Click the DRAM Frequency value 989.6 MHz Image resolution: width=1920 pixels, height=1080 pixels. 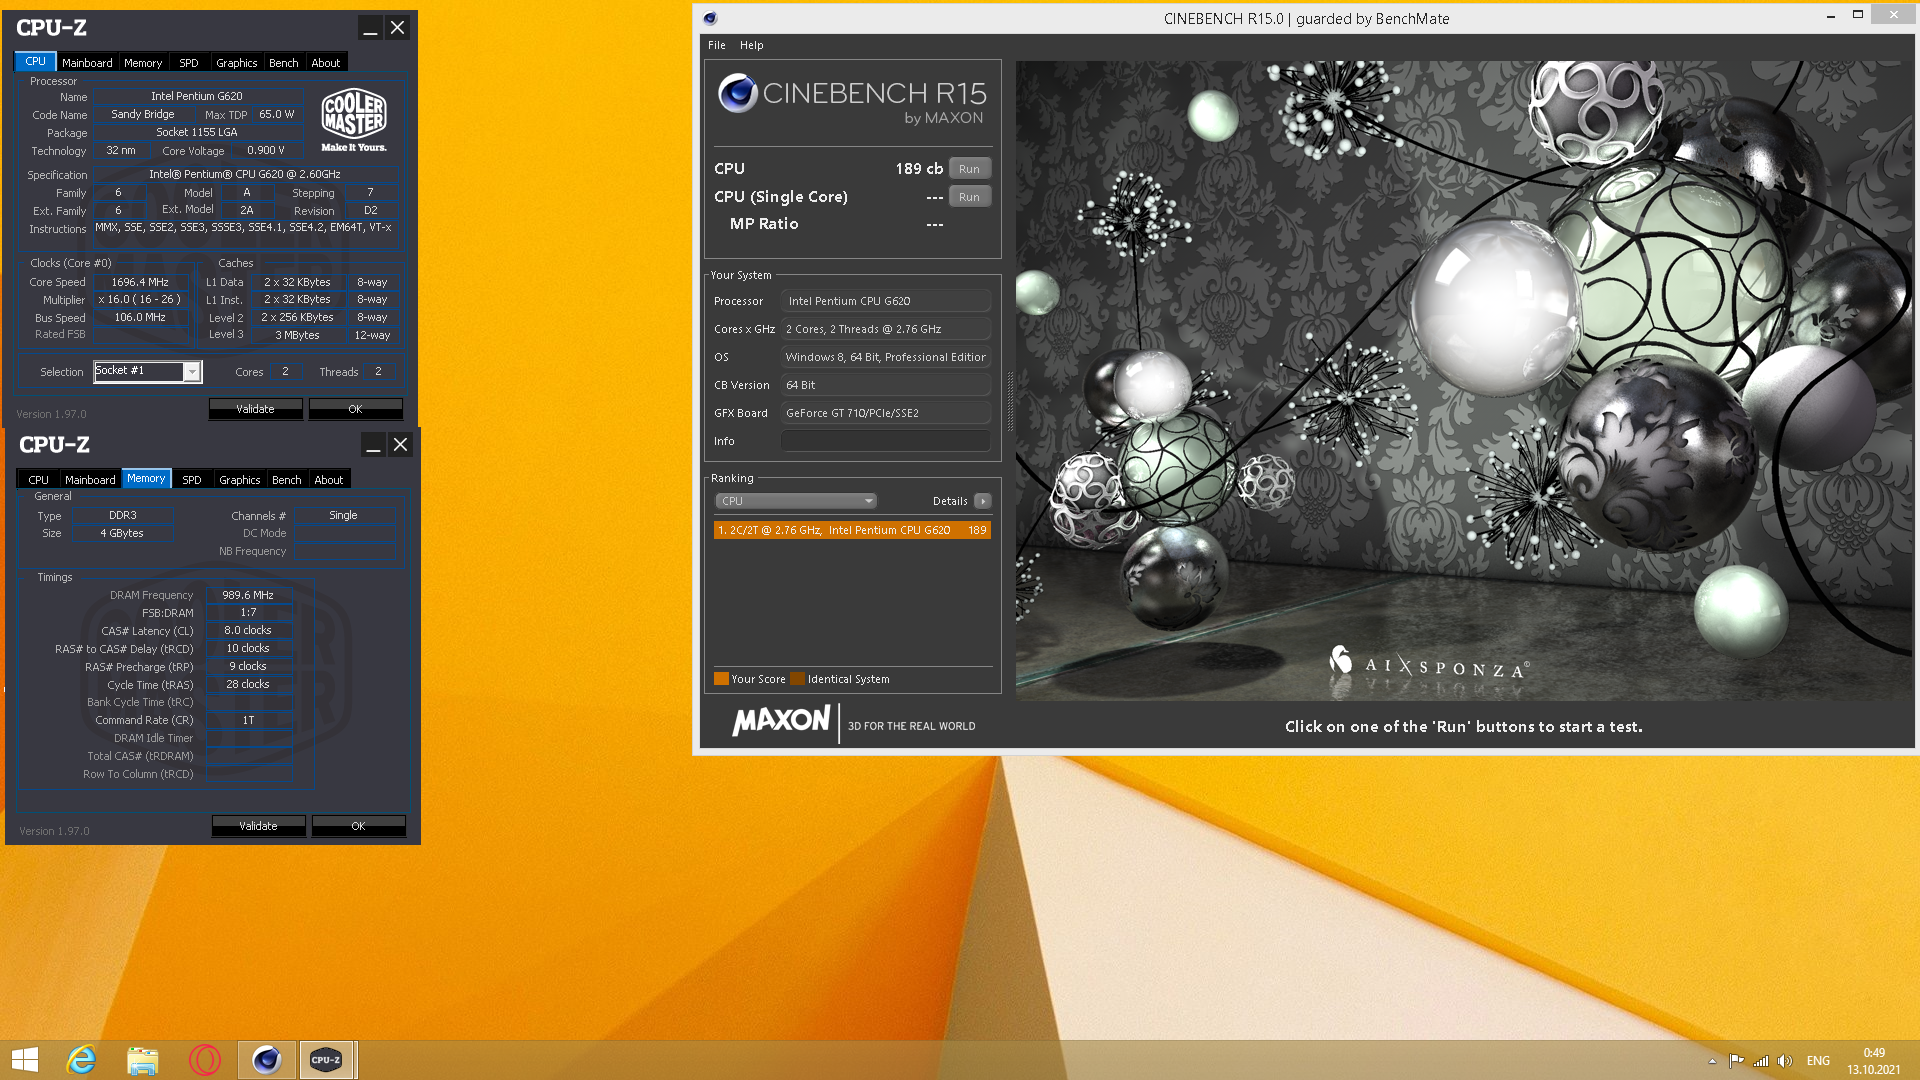point(248,595)
